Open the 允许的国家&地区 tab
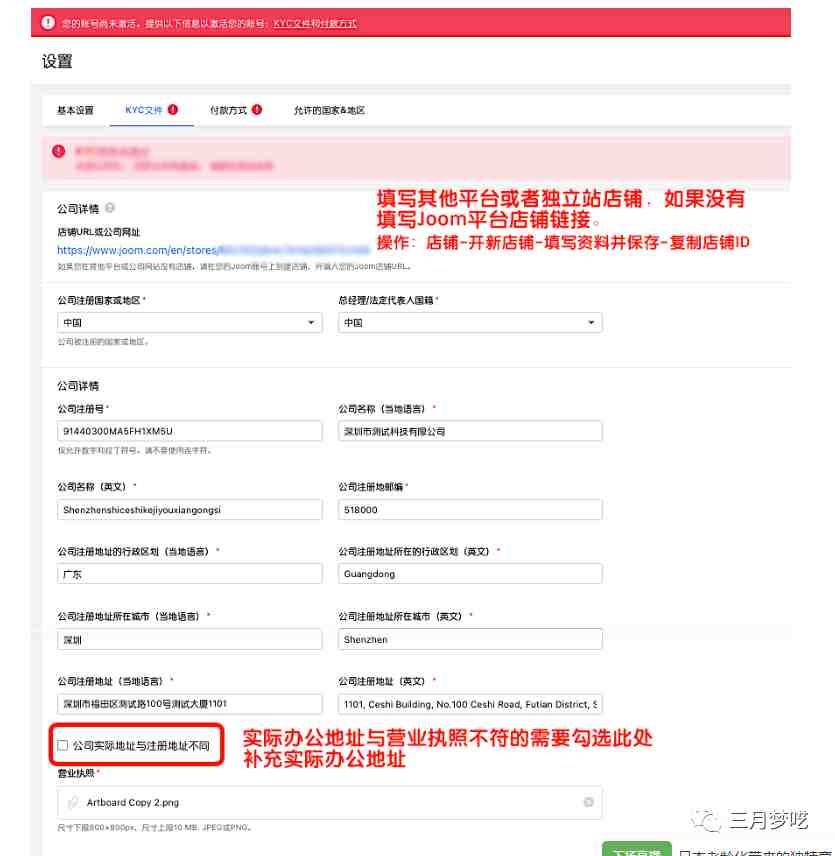835x856 pixels. click(x=329, y=110)
